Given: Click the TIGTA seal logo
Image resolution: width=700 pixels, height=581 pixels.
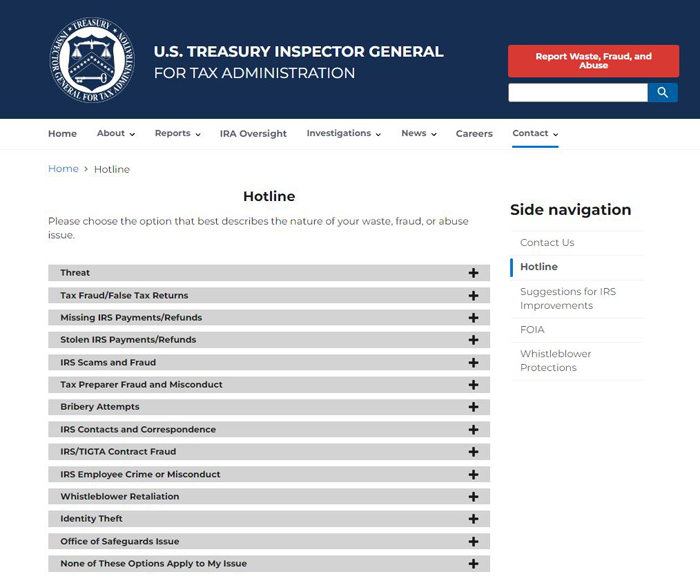Looking at the screenshot, I should [92, 60].
